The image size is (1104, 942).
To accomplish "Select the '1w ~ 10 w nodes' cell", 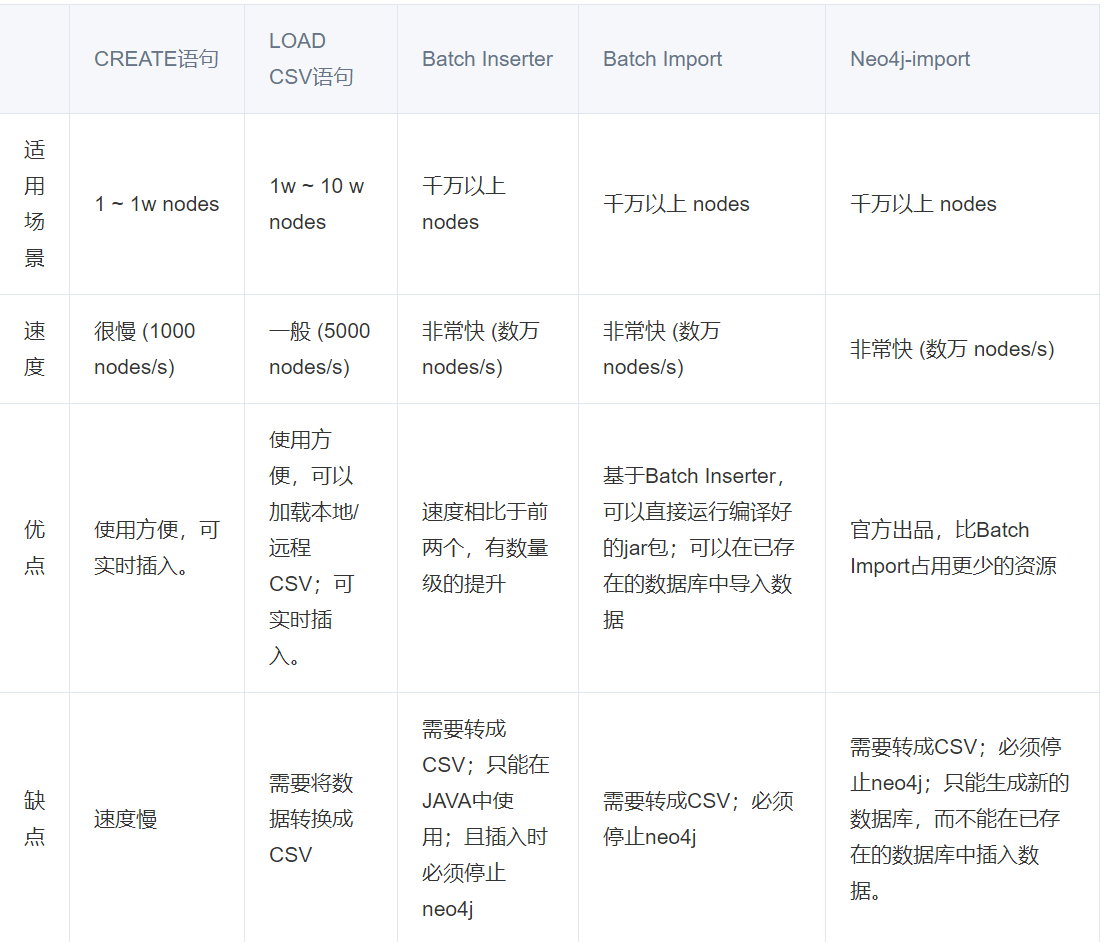I will [x=320, y=204].
